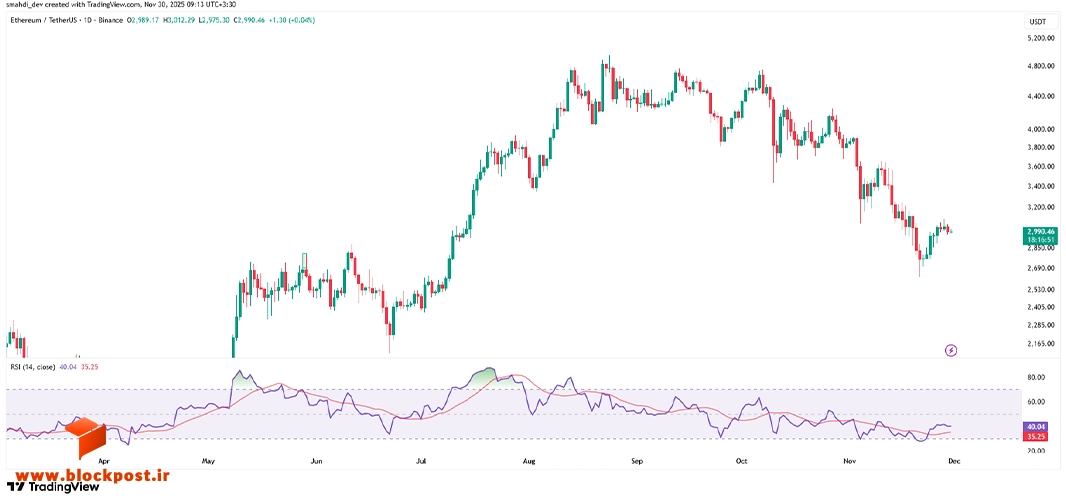Click the Oct label on the time axis
Screen dimensions: 1066x500
742,461
